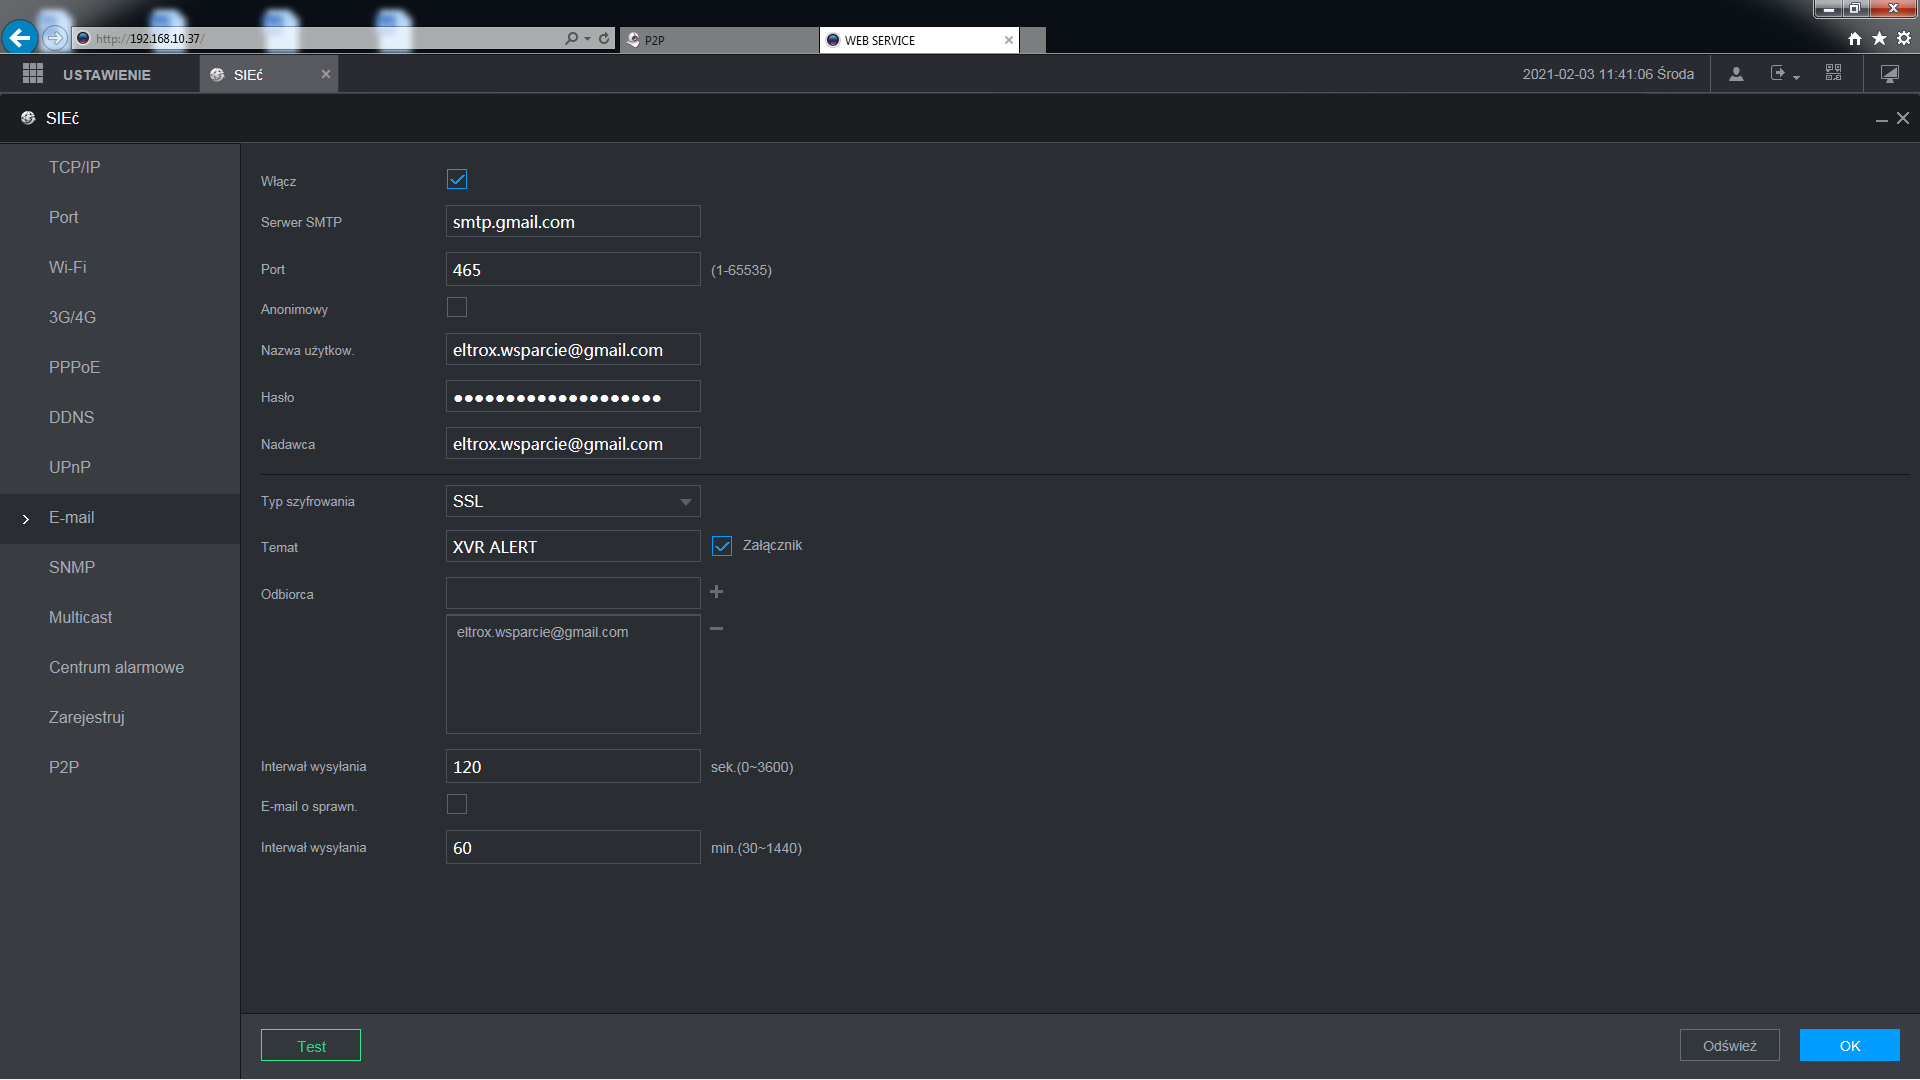This screenshot has height=1080, width=1920.
Task: Enable E-mail o sprawn. checkbox
Action: [x=457, y=804]
